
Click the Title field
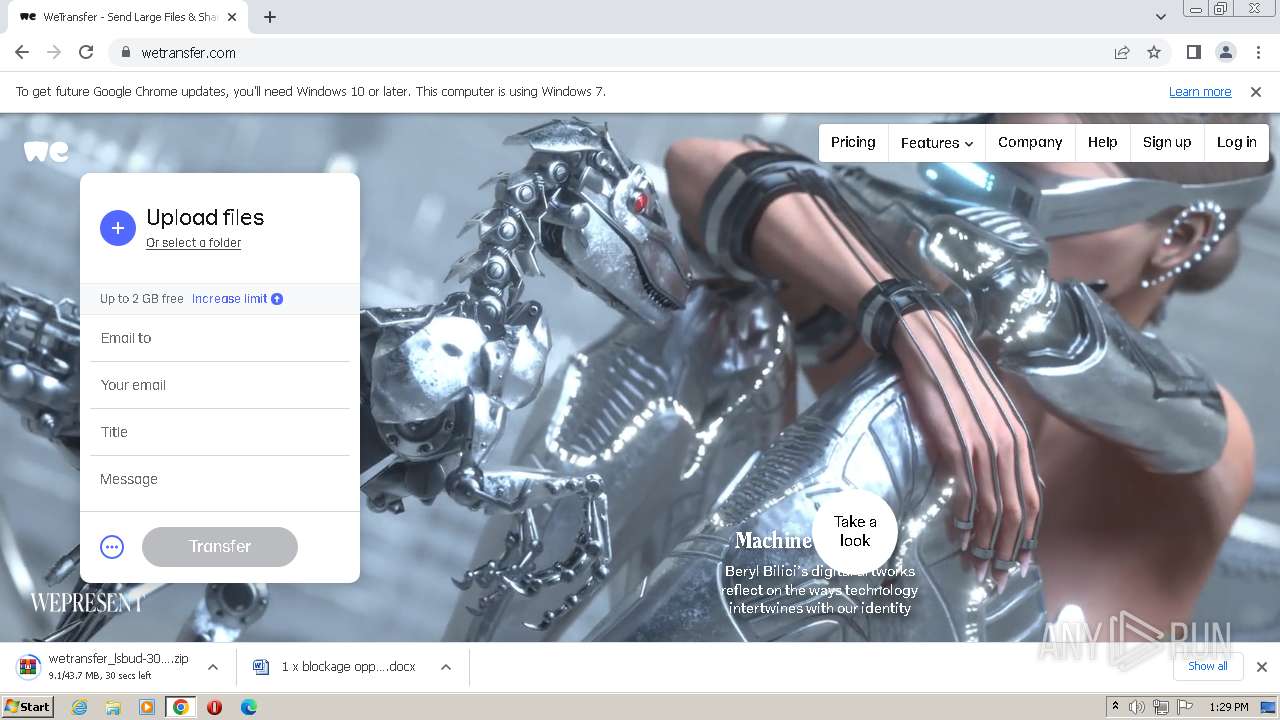point(220,432)
